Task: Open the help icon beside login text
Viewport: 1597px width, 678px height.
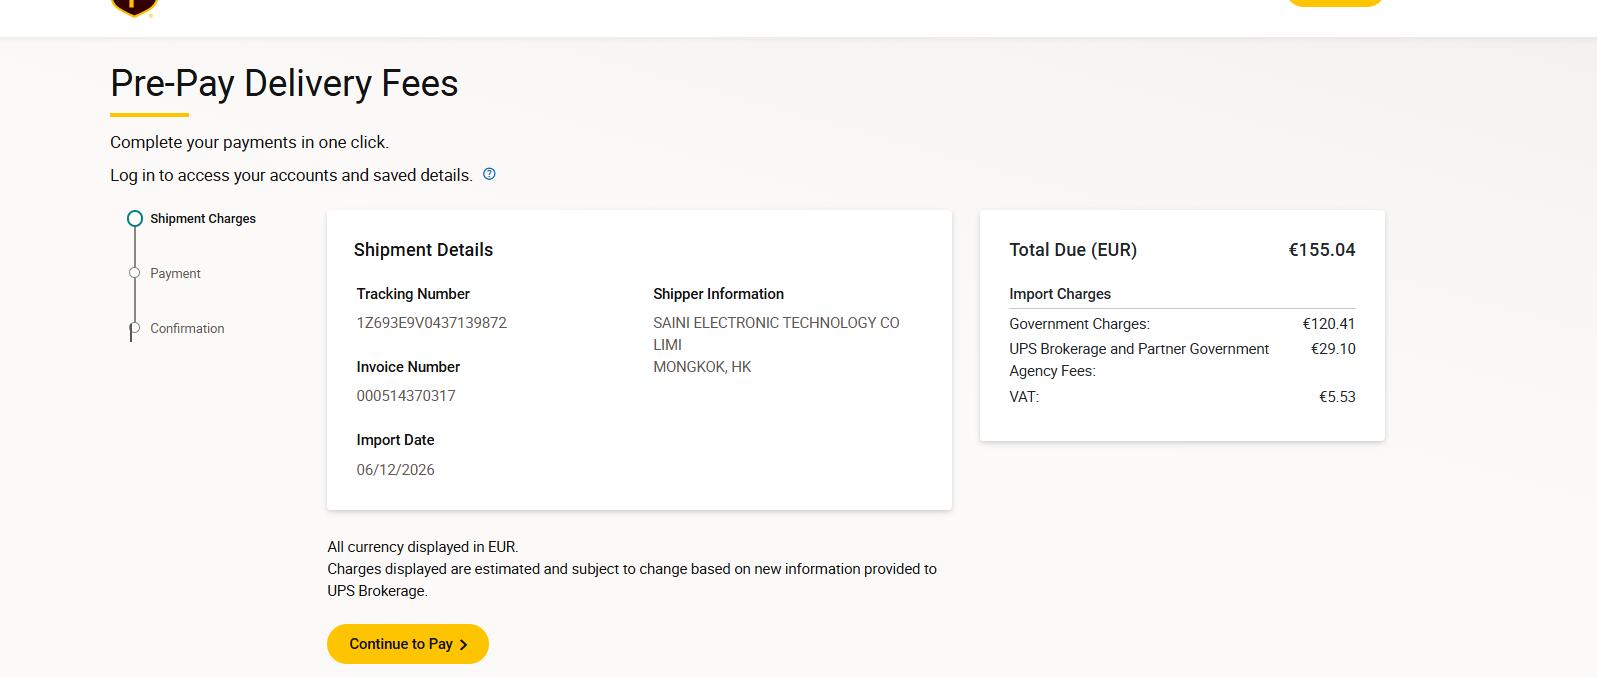Action: 489,174
